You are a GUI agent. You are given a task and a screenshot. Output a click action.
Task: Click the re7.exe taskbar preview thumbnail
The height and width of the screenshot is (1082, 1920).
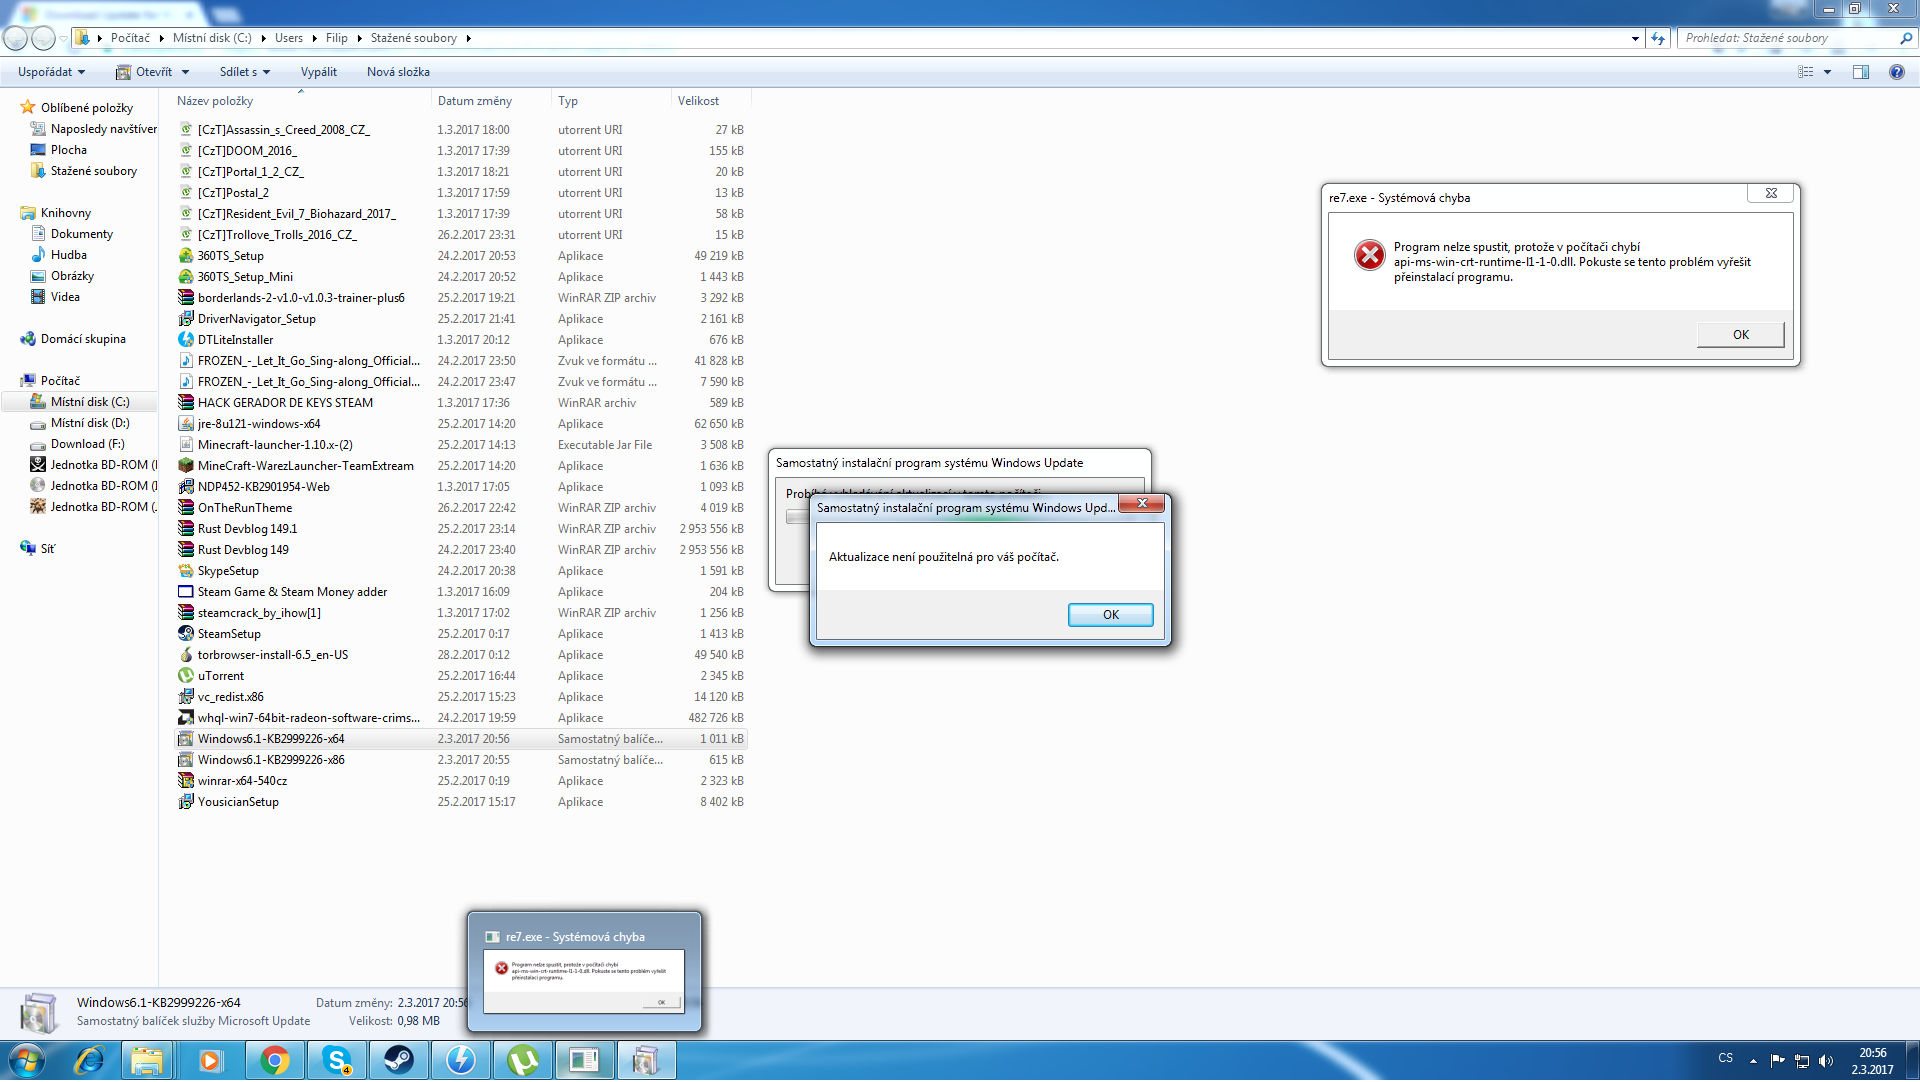tap(584, 972)
